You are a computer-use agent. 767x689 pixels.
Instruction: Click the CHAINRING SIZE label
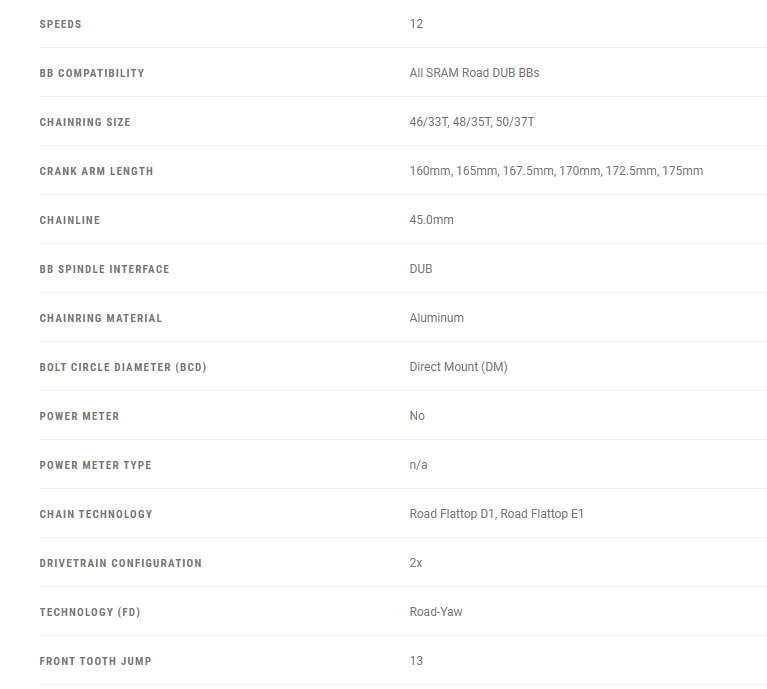click(x=85, y=122)
